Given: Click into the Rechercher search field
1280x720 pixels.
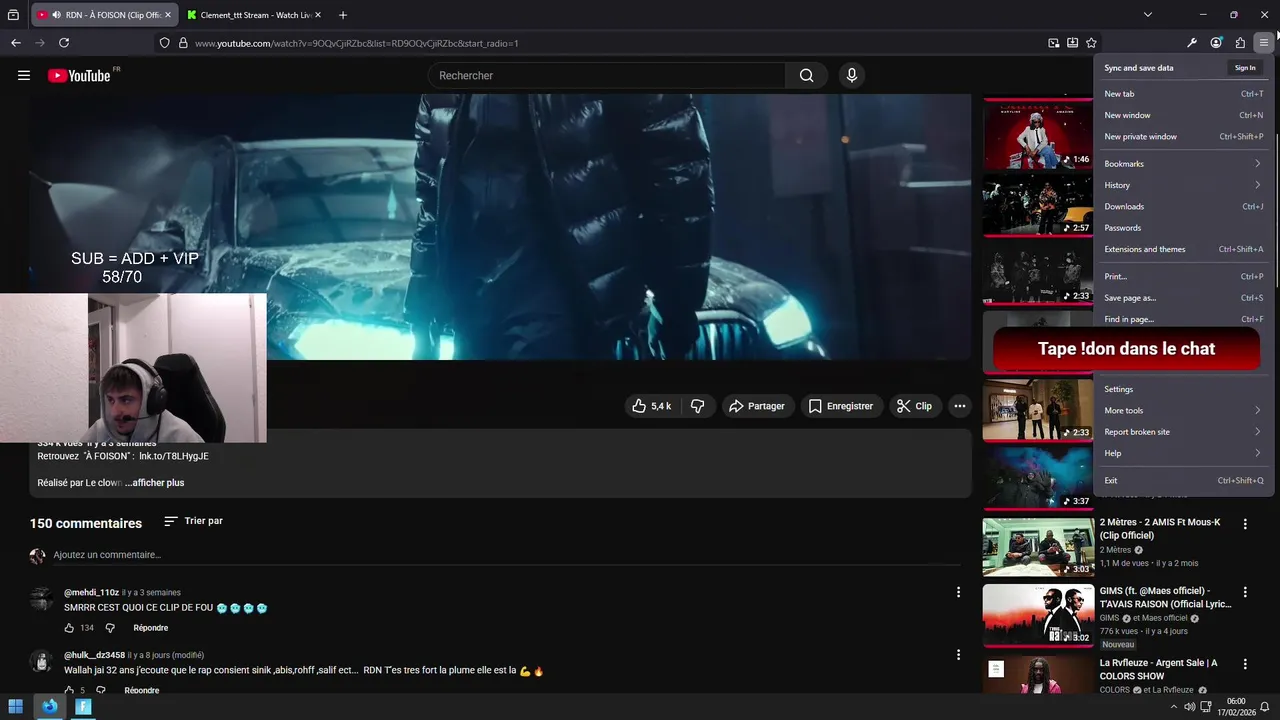Looking at the screenshot, I should point(607,75).
